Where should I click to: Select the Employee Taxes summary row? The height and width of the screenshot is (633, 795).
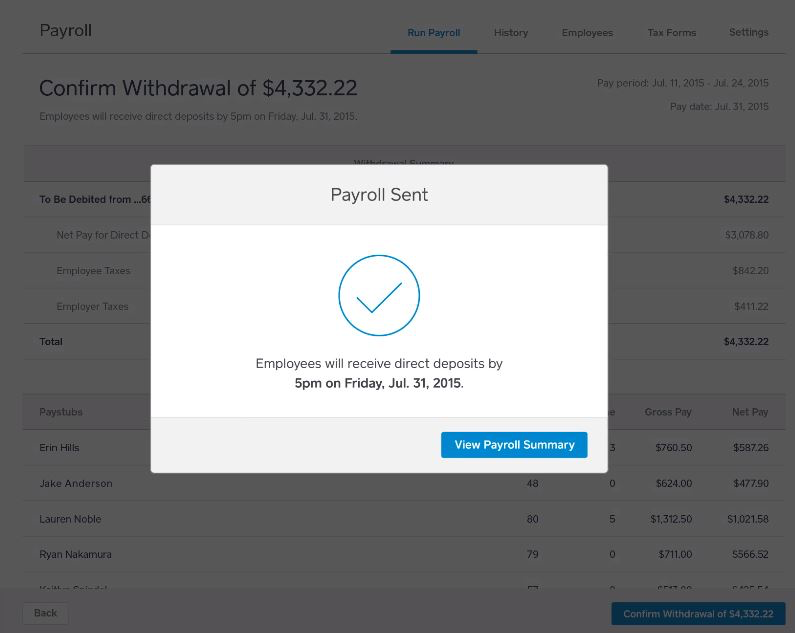(x=93, y=271)
